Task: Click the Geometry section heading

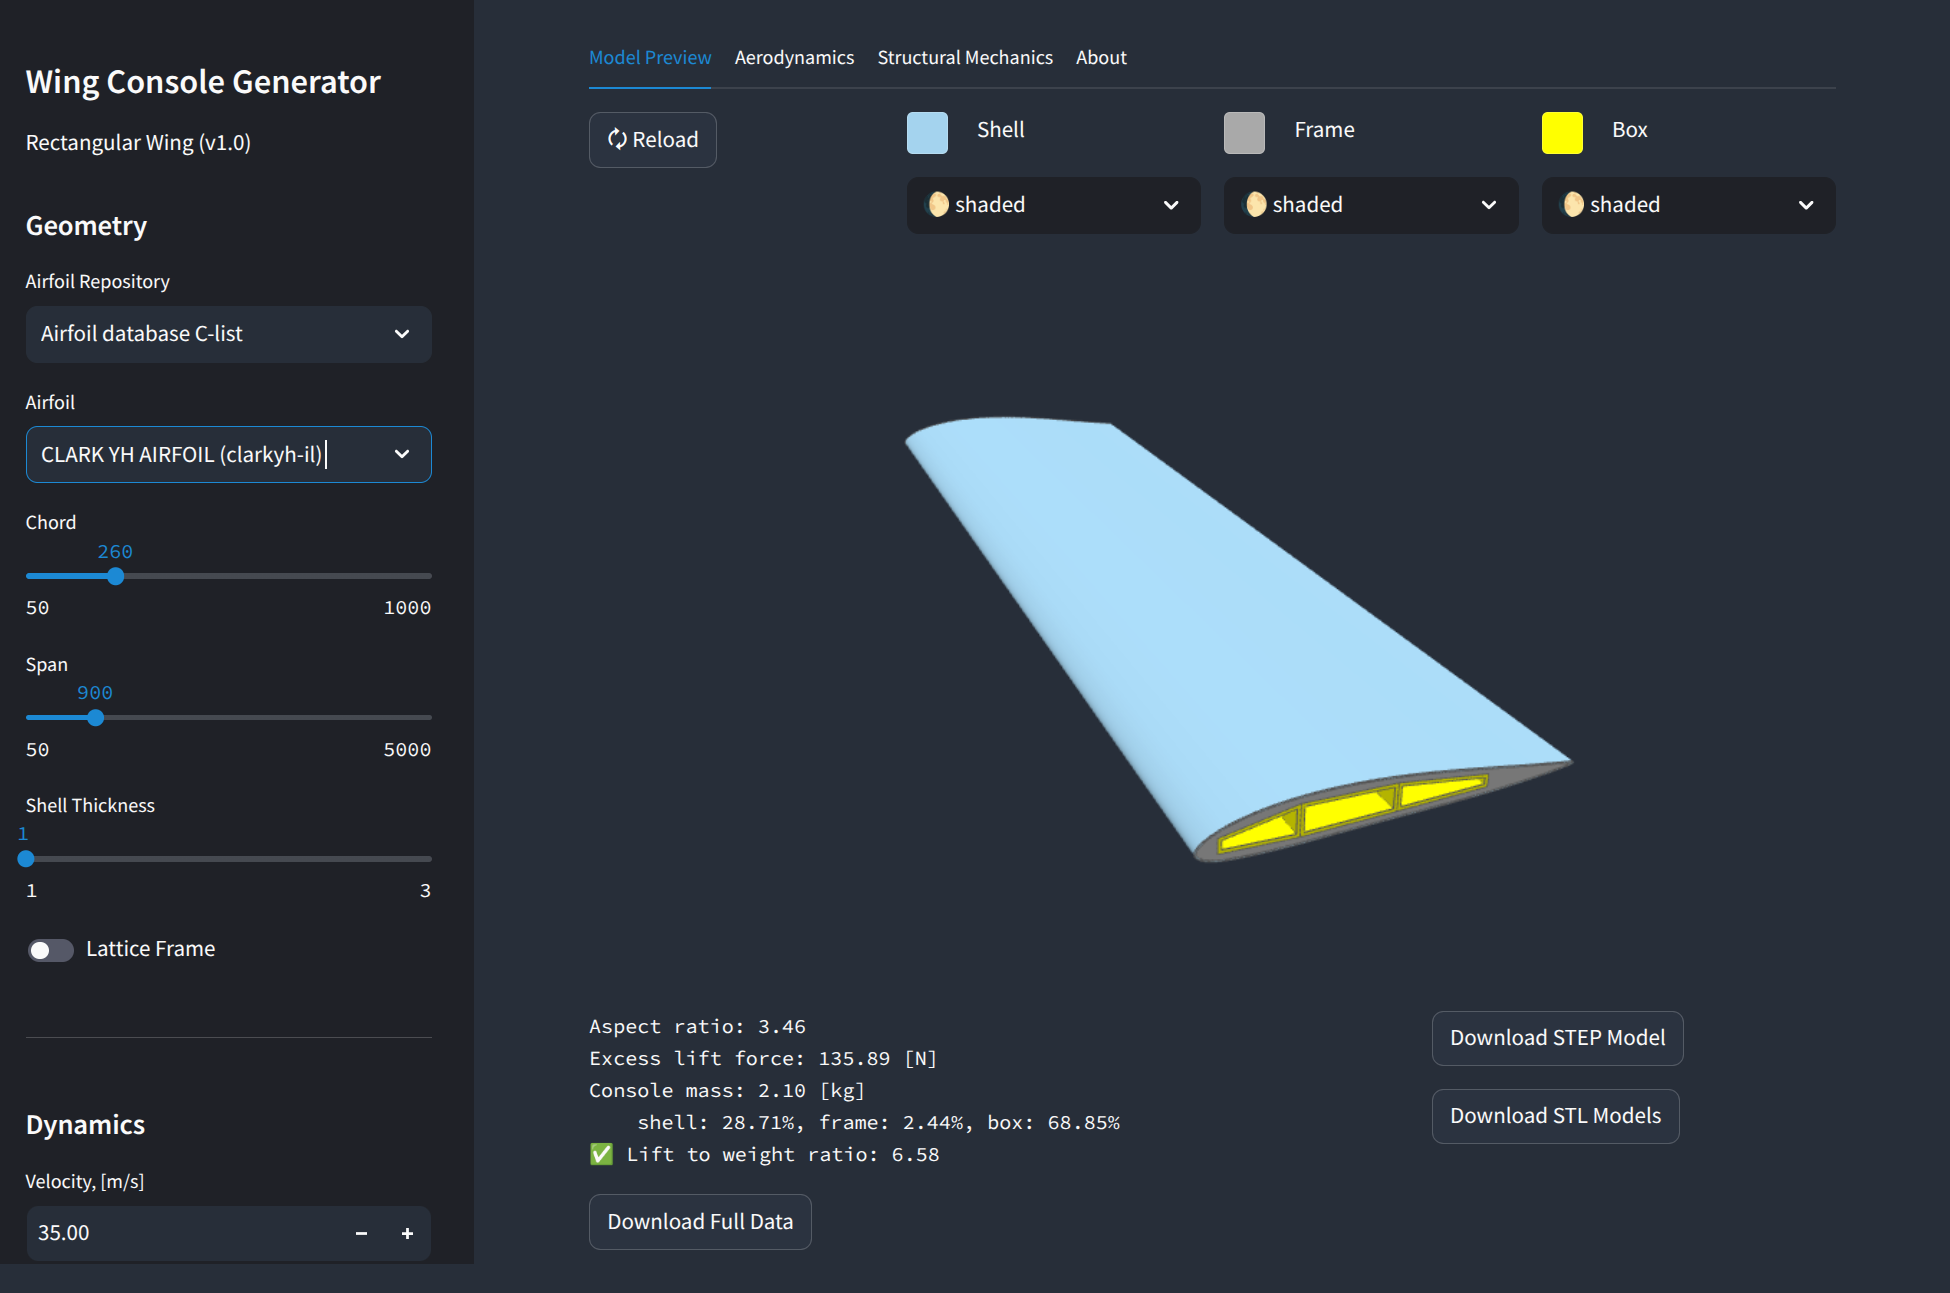Action: point(86,226)
